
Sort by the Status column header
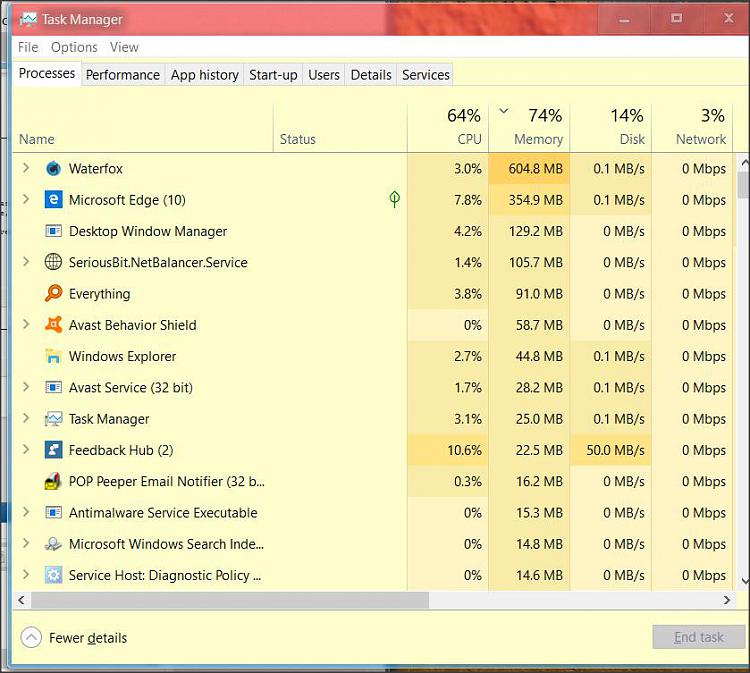coord(340,129)
